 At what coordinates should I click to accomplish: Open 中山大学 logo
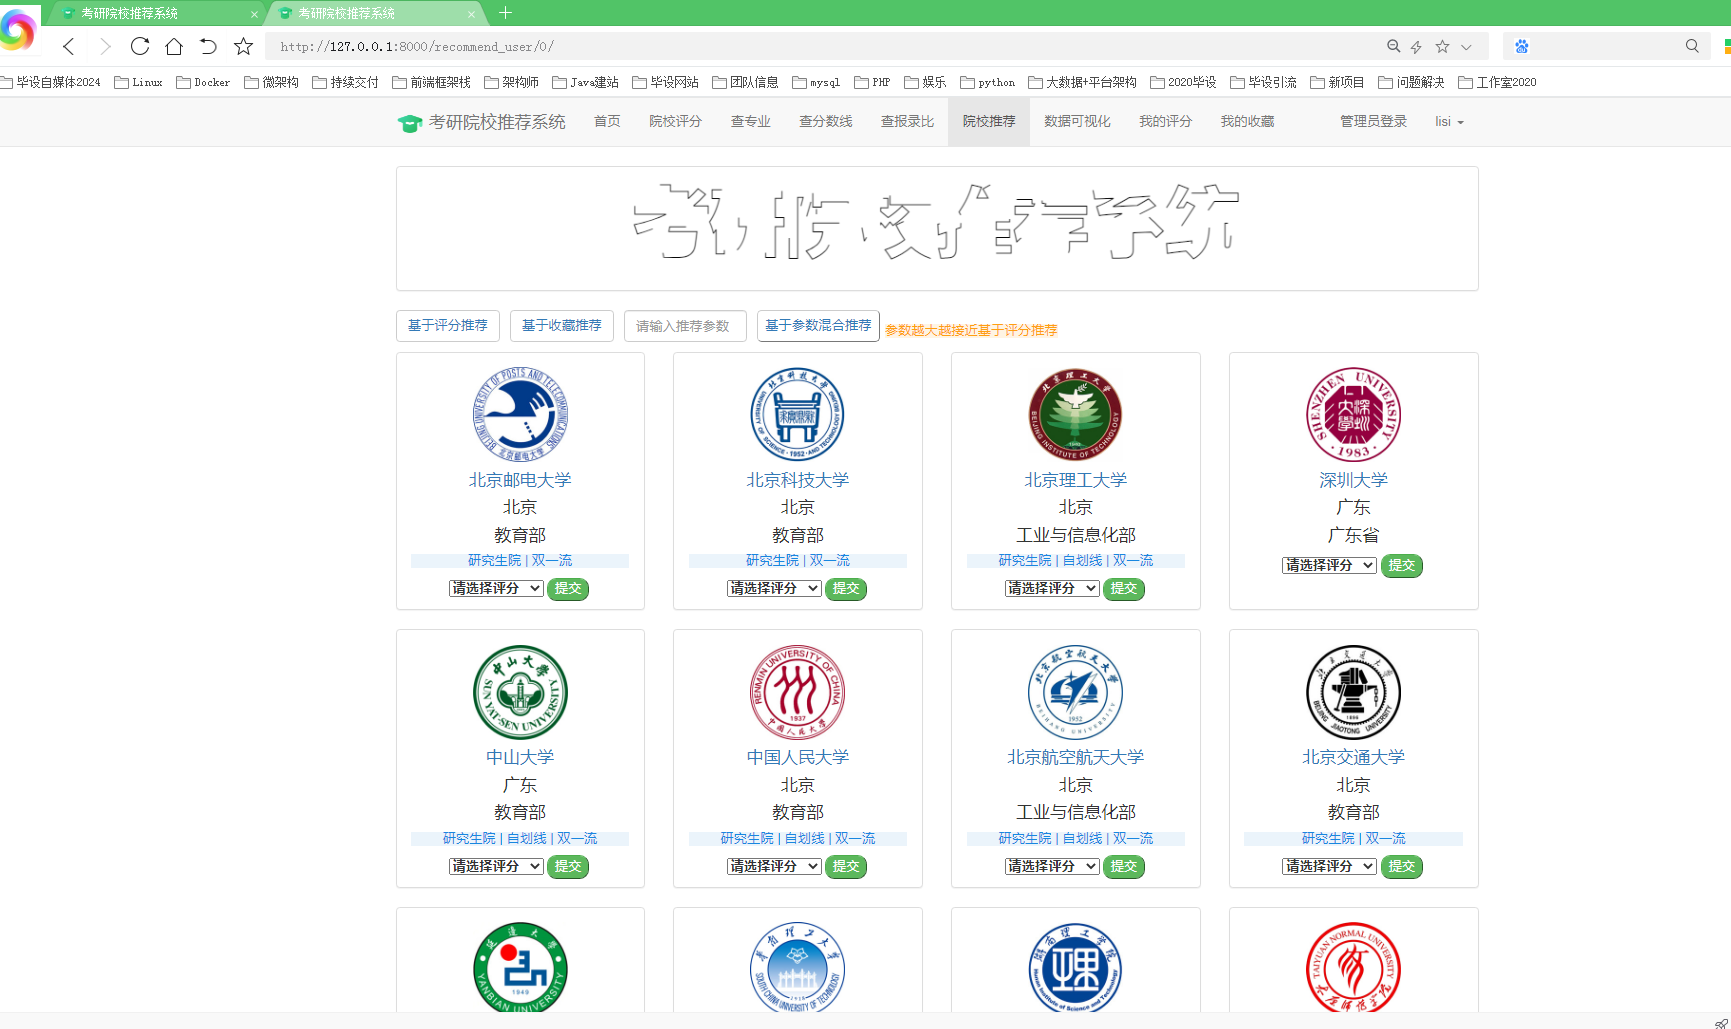(520, 692)
